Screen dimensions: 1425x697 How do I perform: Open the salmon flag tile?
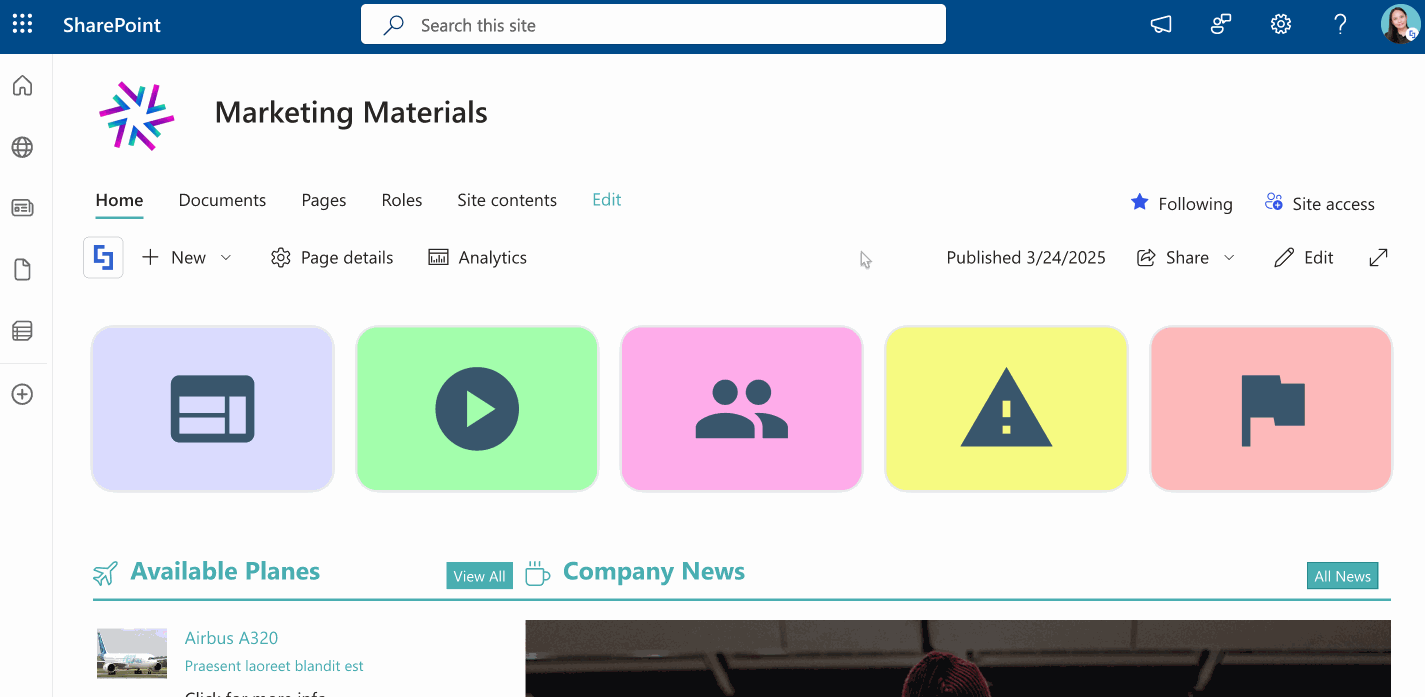pyautogui.click(x=1271, y=408)
